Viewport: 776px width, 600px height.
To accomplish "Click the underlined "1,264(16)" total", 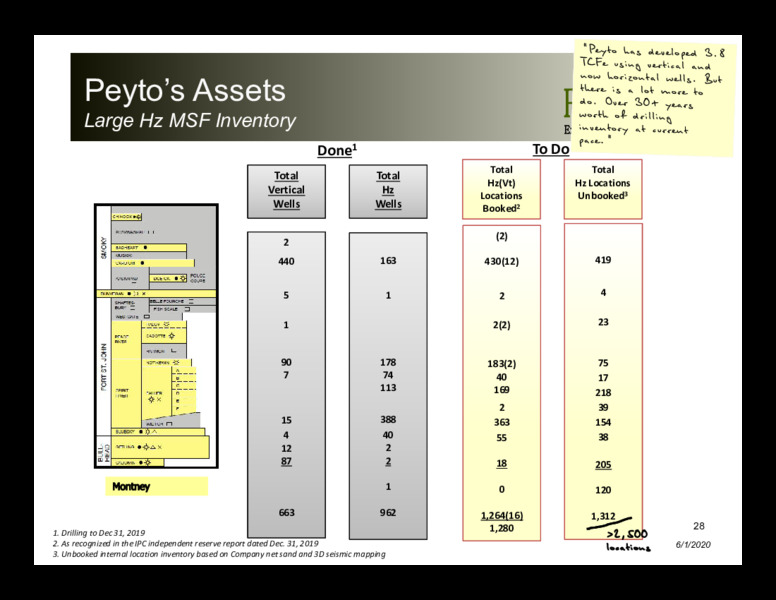I will coord(501,515).
